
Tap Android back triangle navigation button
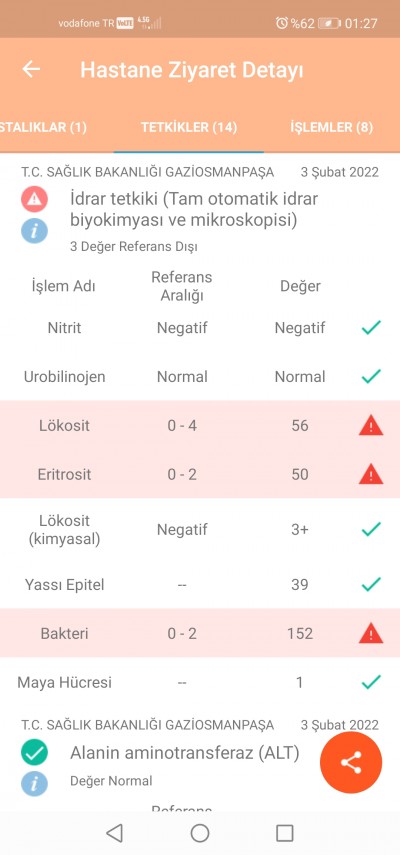(114, 833)
